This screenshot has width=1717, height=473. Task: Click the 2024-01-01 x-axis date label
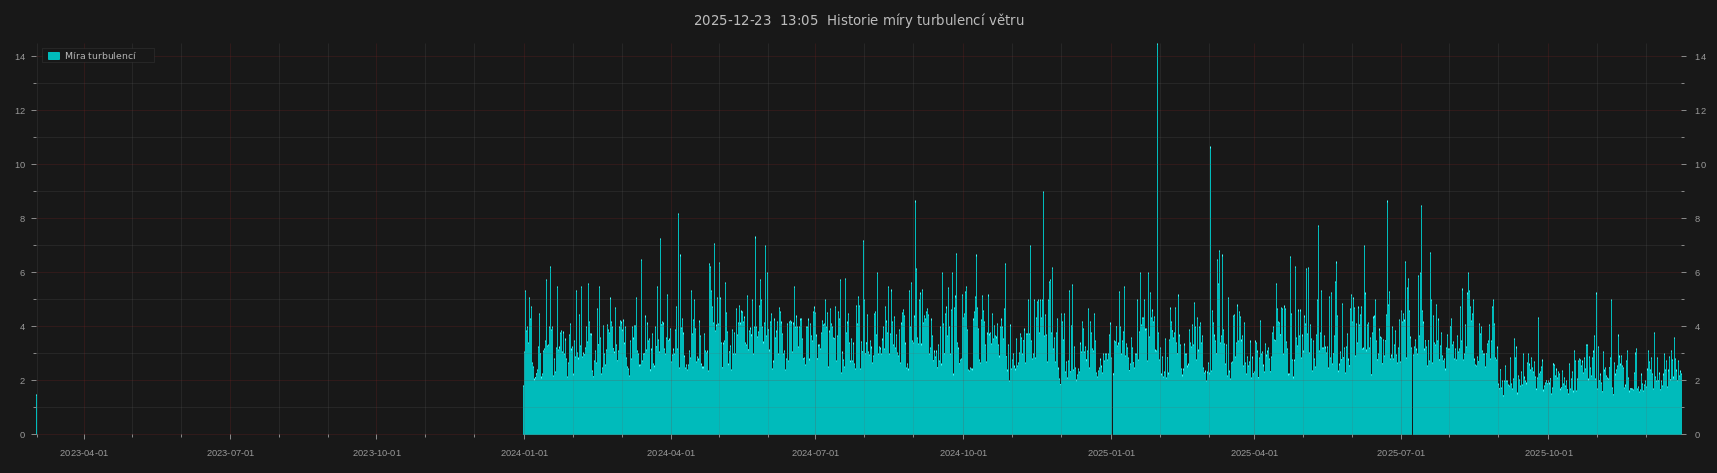524,453
